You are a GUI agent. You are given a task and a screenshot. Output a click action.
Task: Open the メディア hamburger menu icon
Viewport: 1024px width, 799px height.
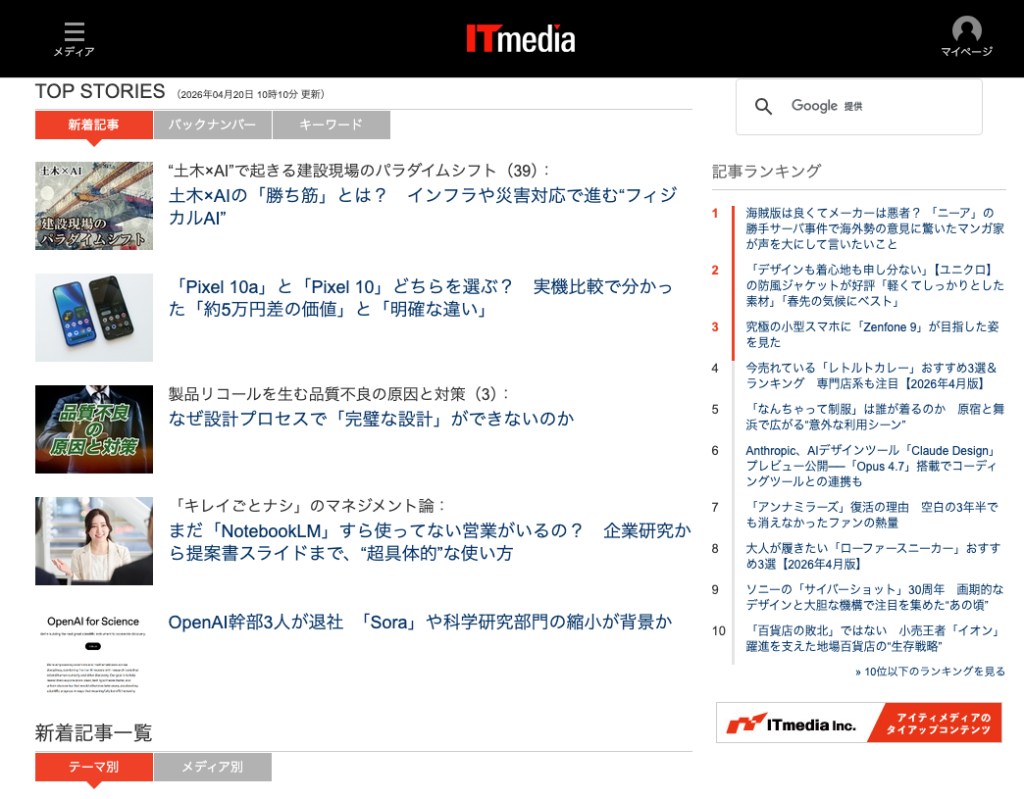coord(74,31)
